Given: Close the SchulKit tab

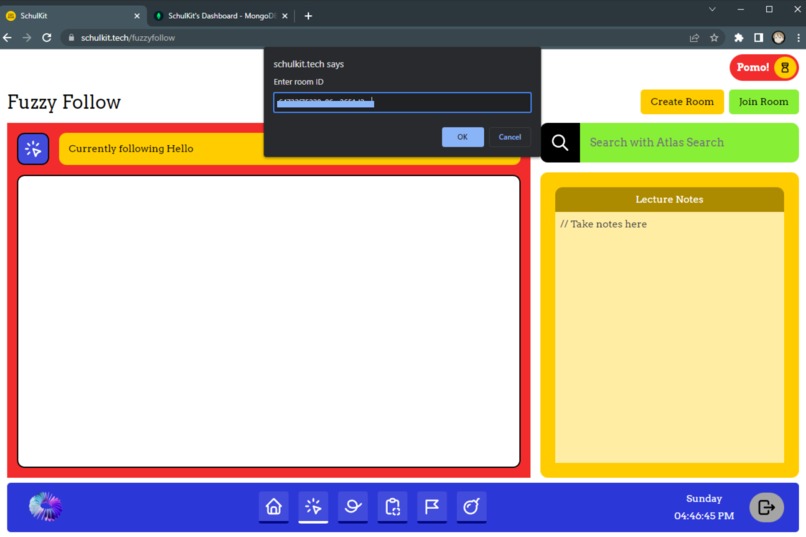Looking at the screenshot, I should [137, 16].
